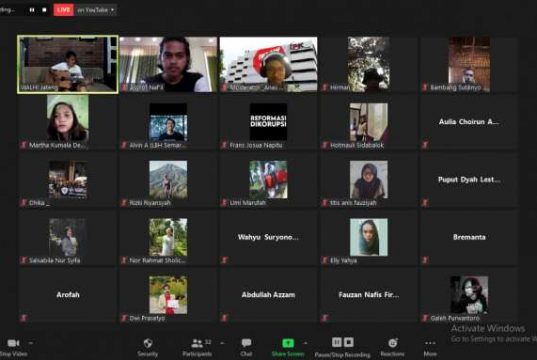Screen dimensions: 537x360
Task: Click the muted mic icon beside Dhika
Action: (23, 202)
